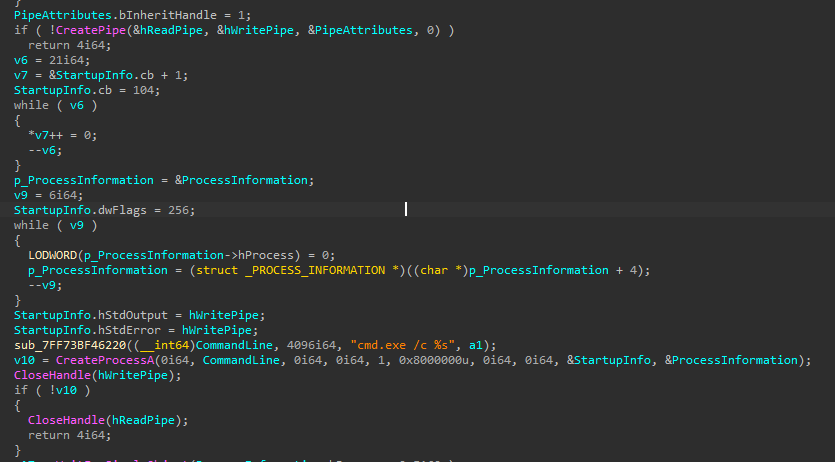
Task: Select the while ( v6 ) loop header
Action: coord(56,105)
